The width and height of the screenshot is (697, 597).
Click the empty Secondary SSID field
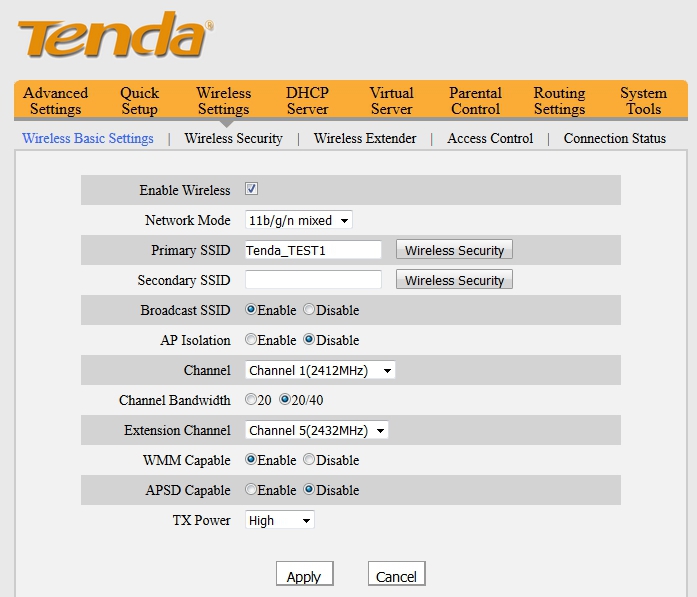click(313, 280)
